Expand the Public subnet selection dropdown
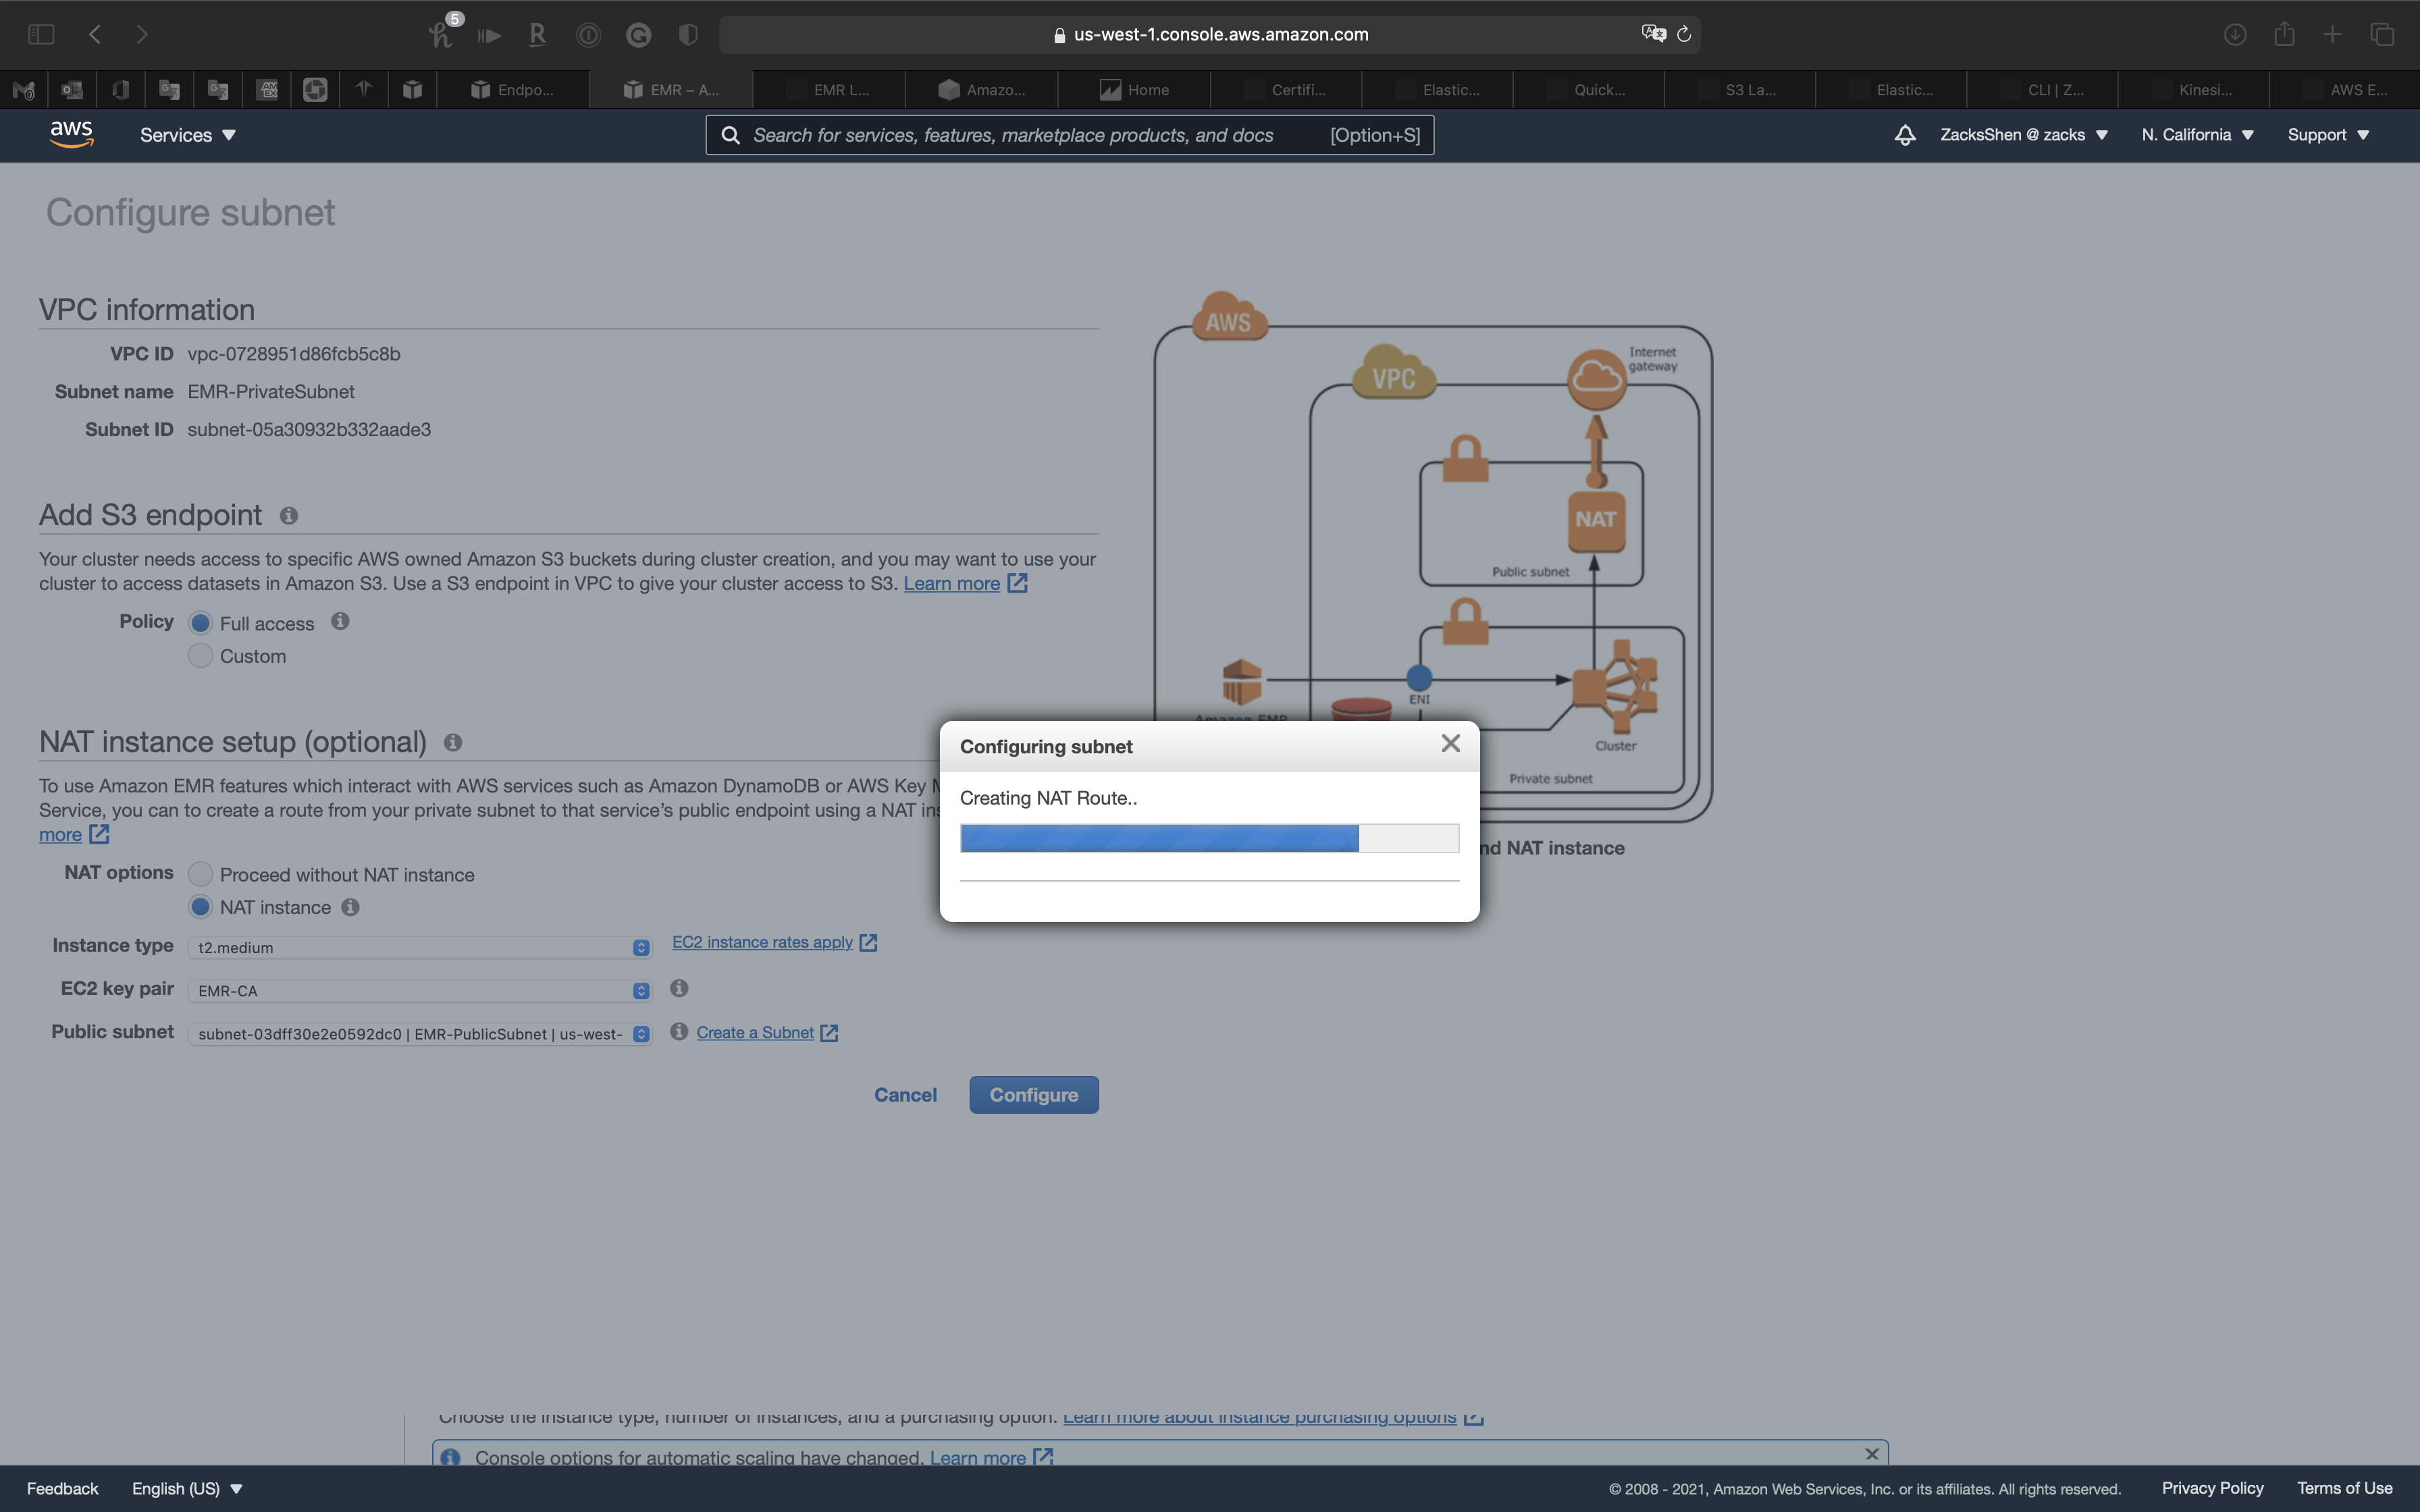Viewport: 2420px width, 1512px height. click(419, 1034)
